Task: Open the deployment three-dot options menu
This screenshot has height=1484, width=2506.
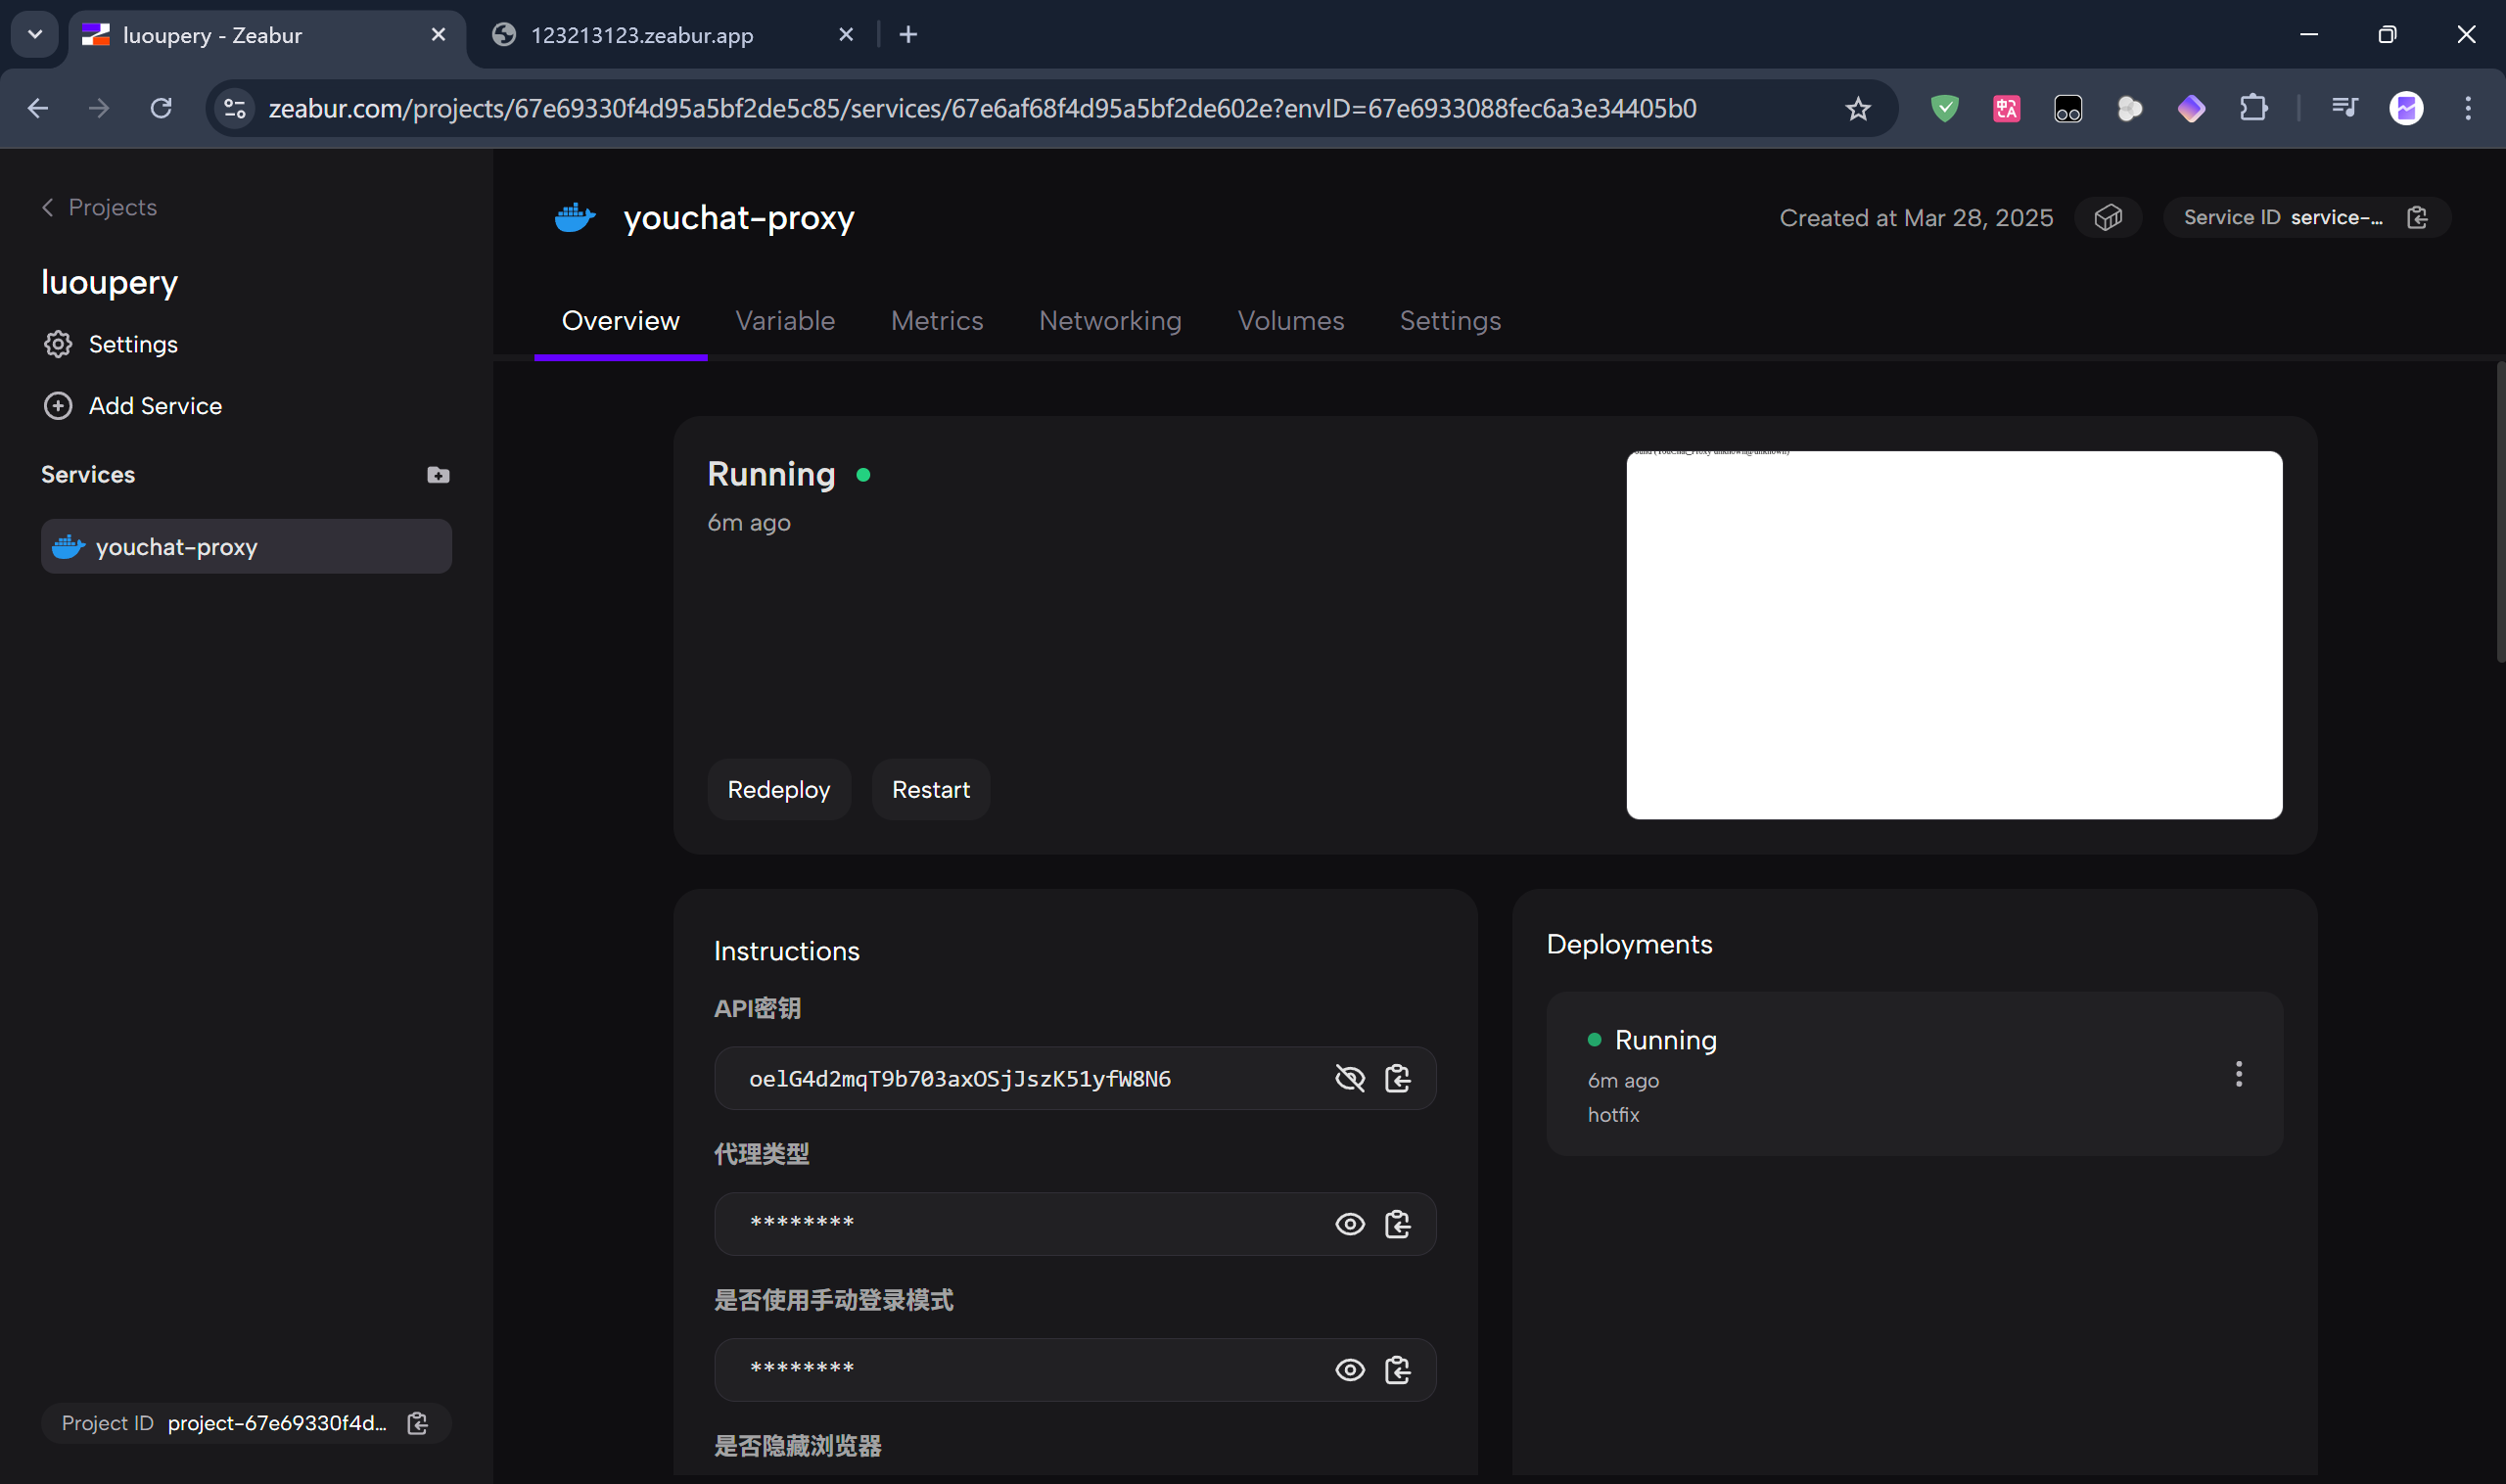Action: (x=2238, y=1074)
